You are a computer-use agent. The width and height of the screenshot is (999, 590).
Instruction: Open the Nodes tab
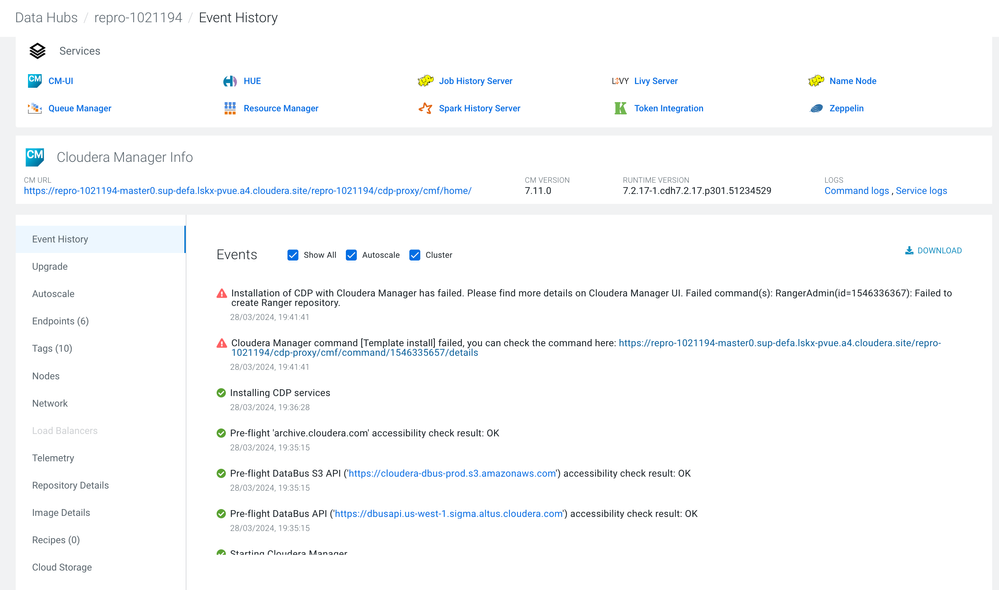(x=101, y=376)
